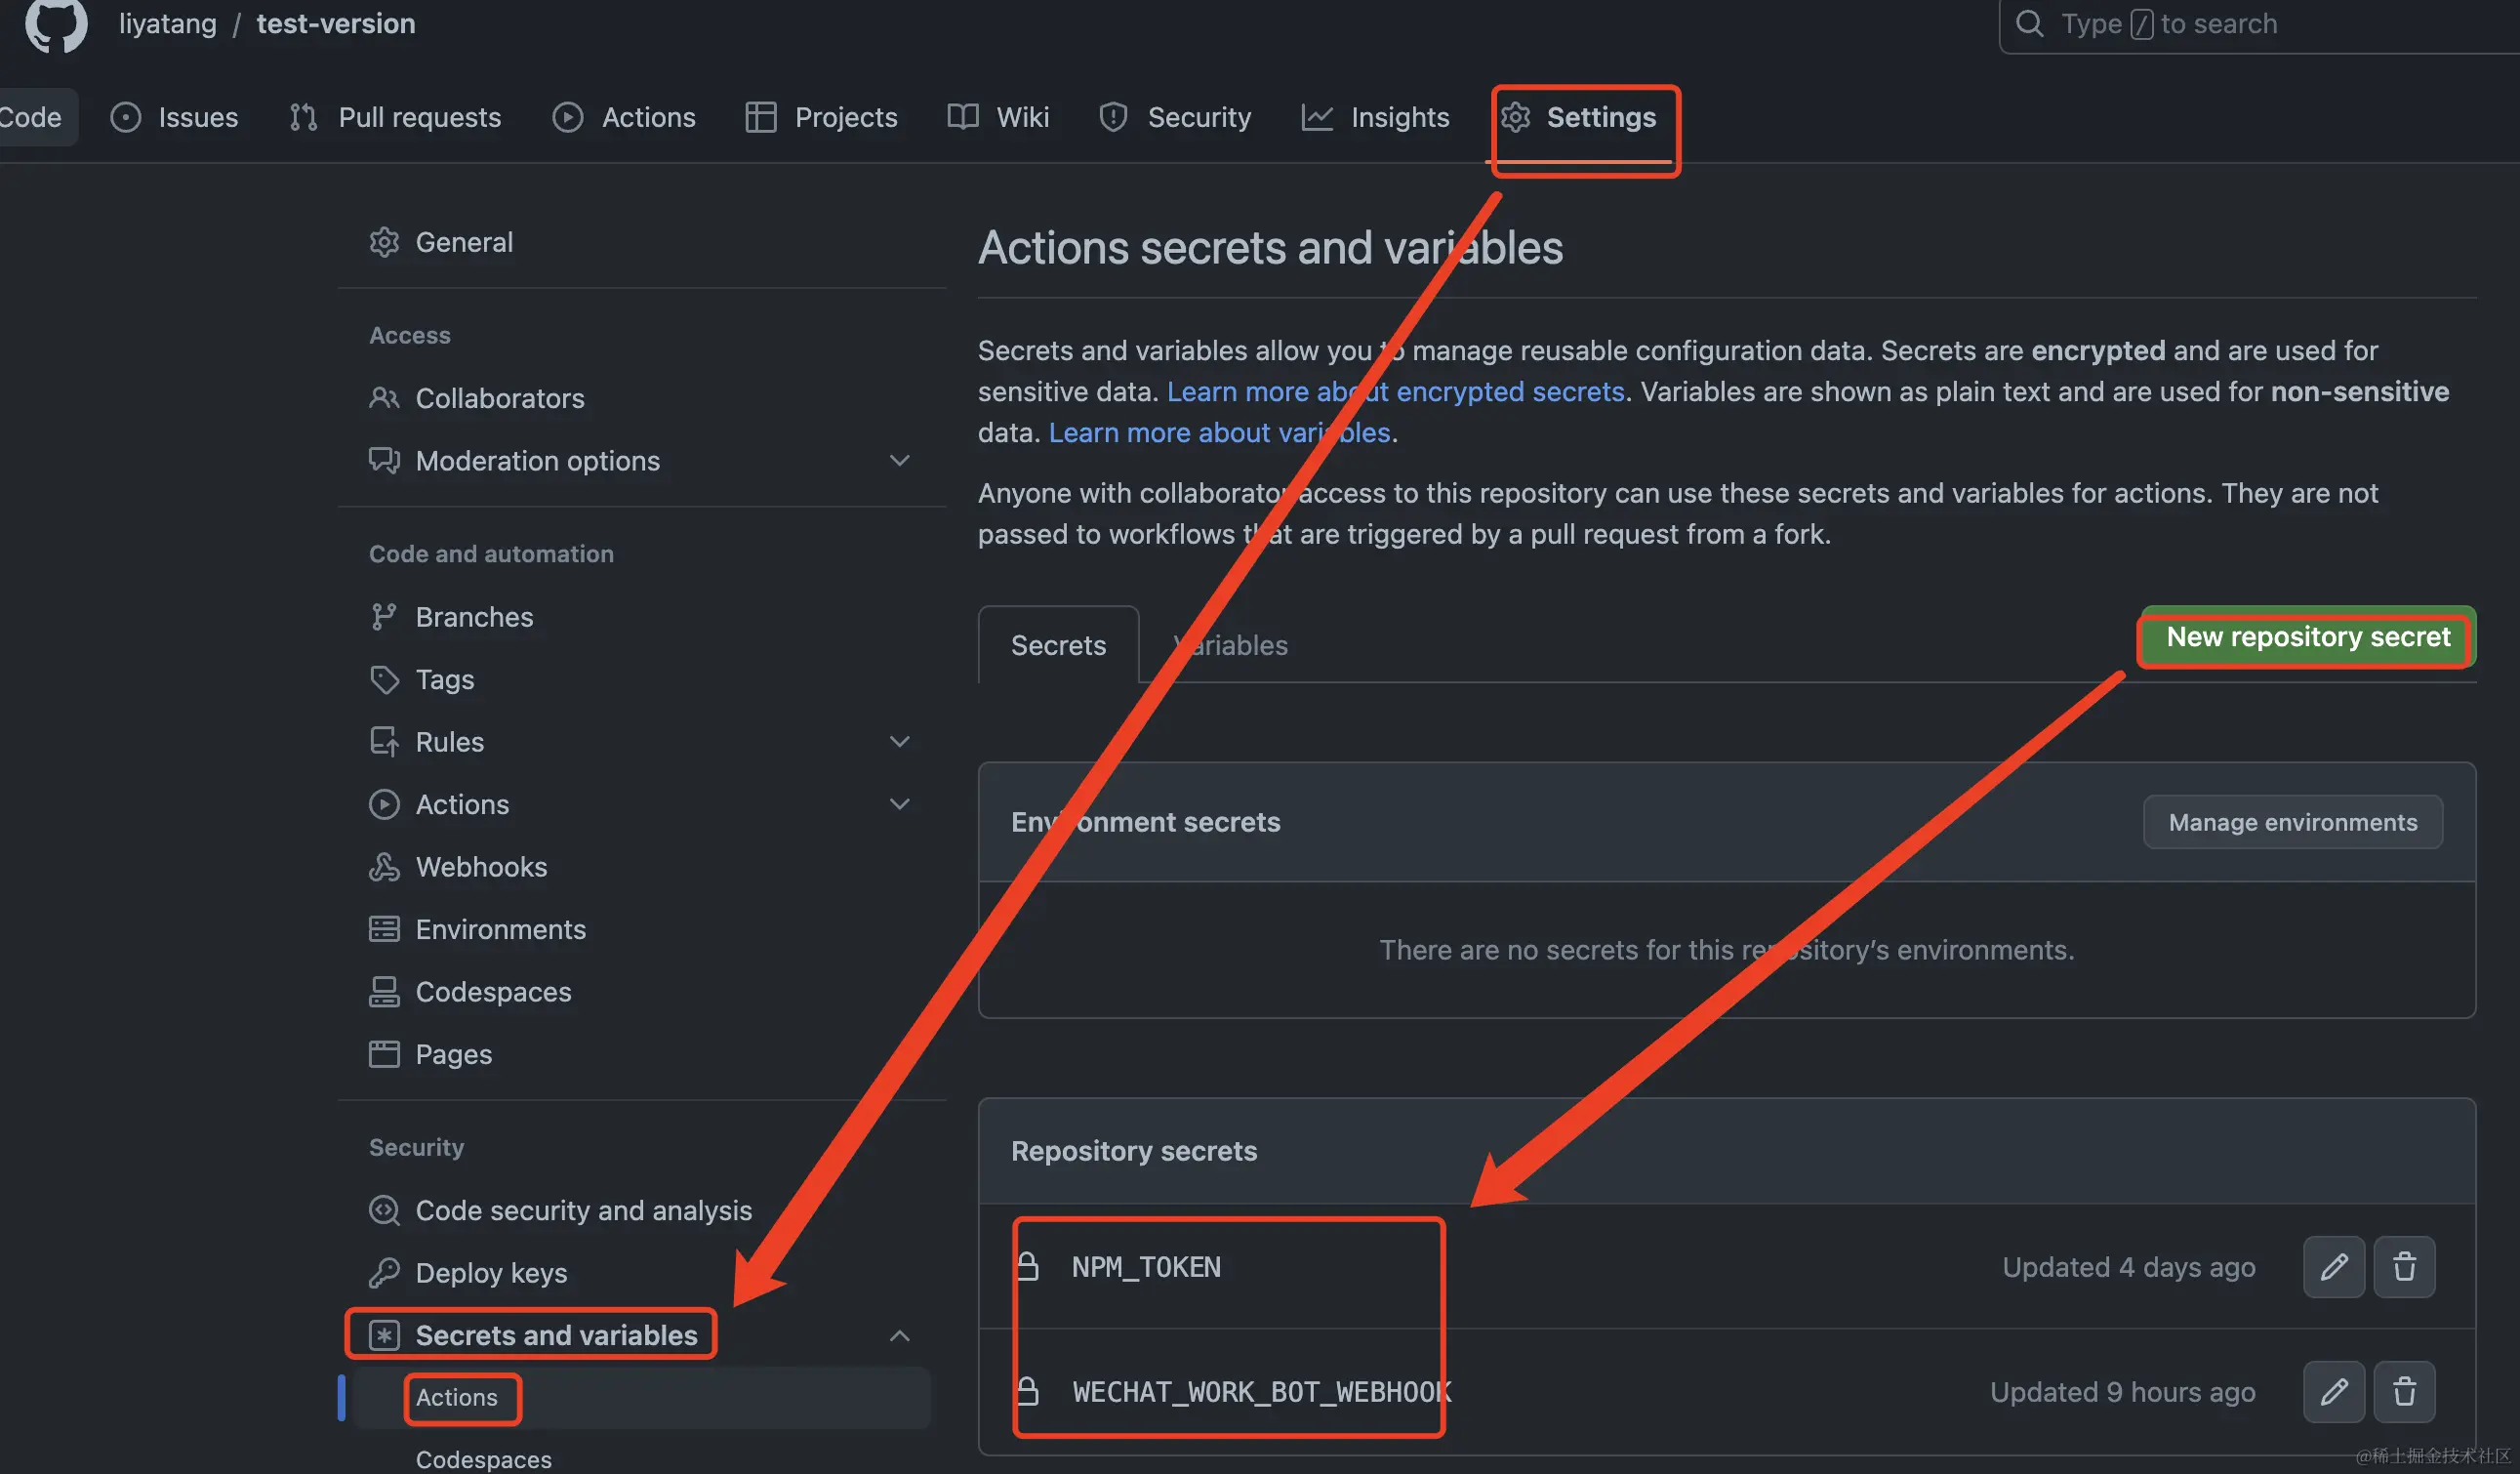Open the Tags settings page
The width and height of the screenshot is (2520, 1474).
pyautogui.click(x=444, y=679)
